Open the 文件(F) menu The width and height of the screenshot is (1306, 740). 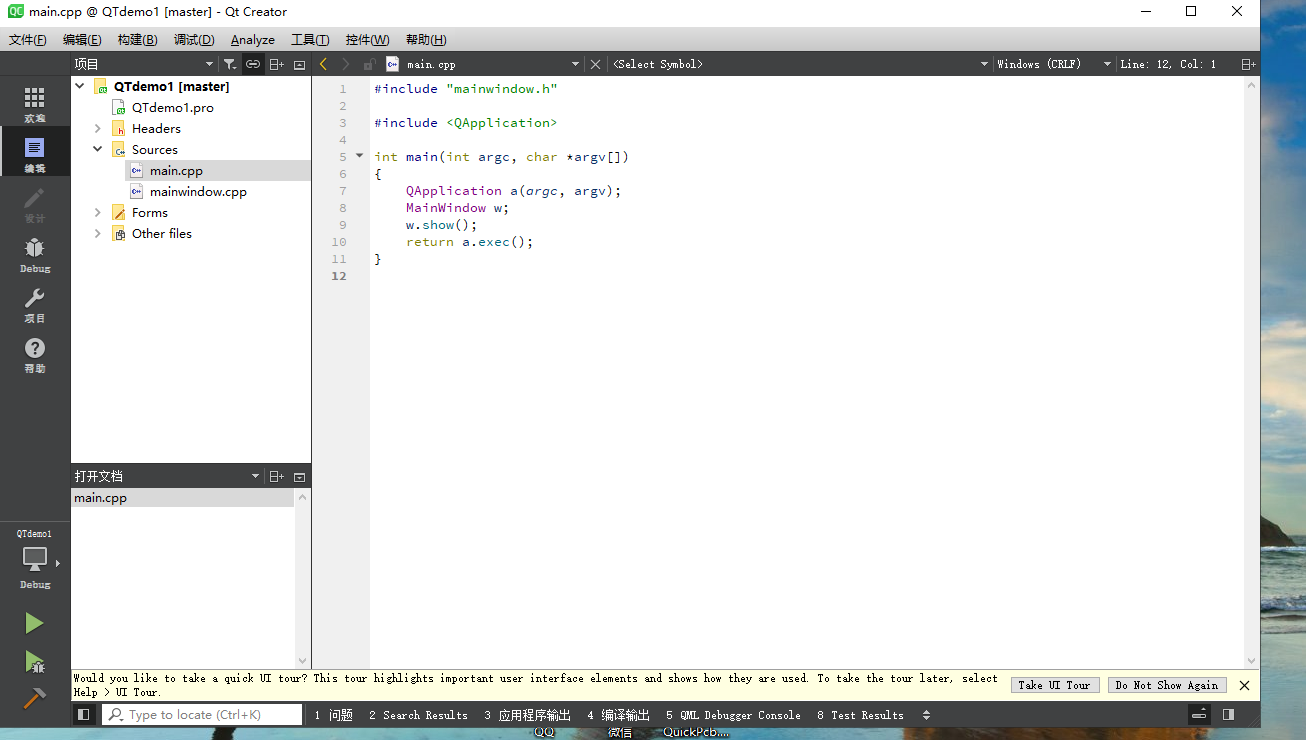click(x=28, y=40)
